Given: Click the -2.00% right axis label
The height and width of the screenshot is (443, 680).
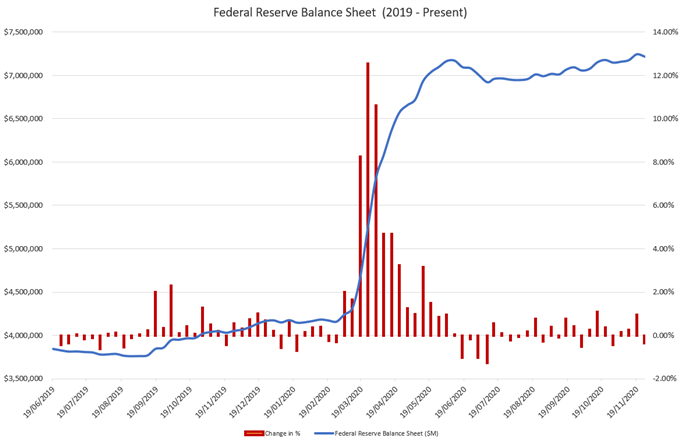Looking at the screenshot, I should 664,378.
